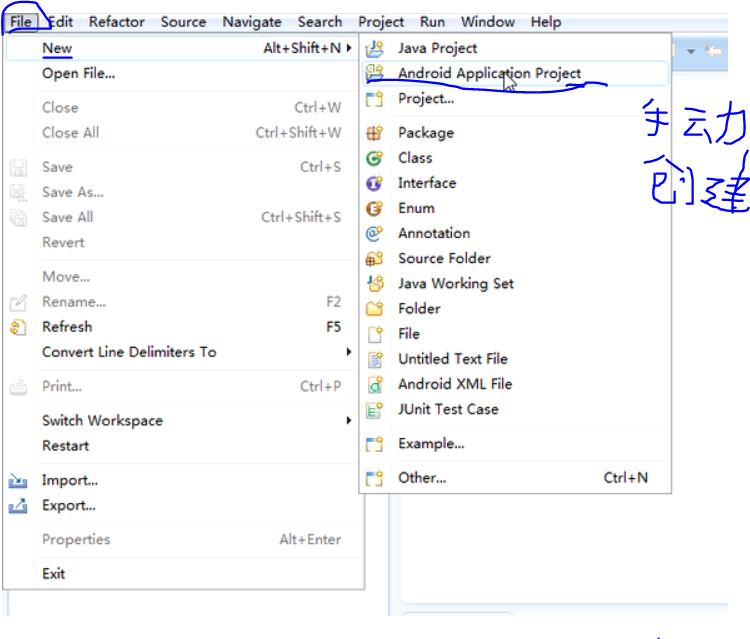
Task: Open the Refactor menu
Action: [117, 22]
